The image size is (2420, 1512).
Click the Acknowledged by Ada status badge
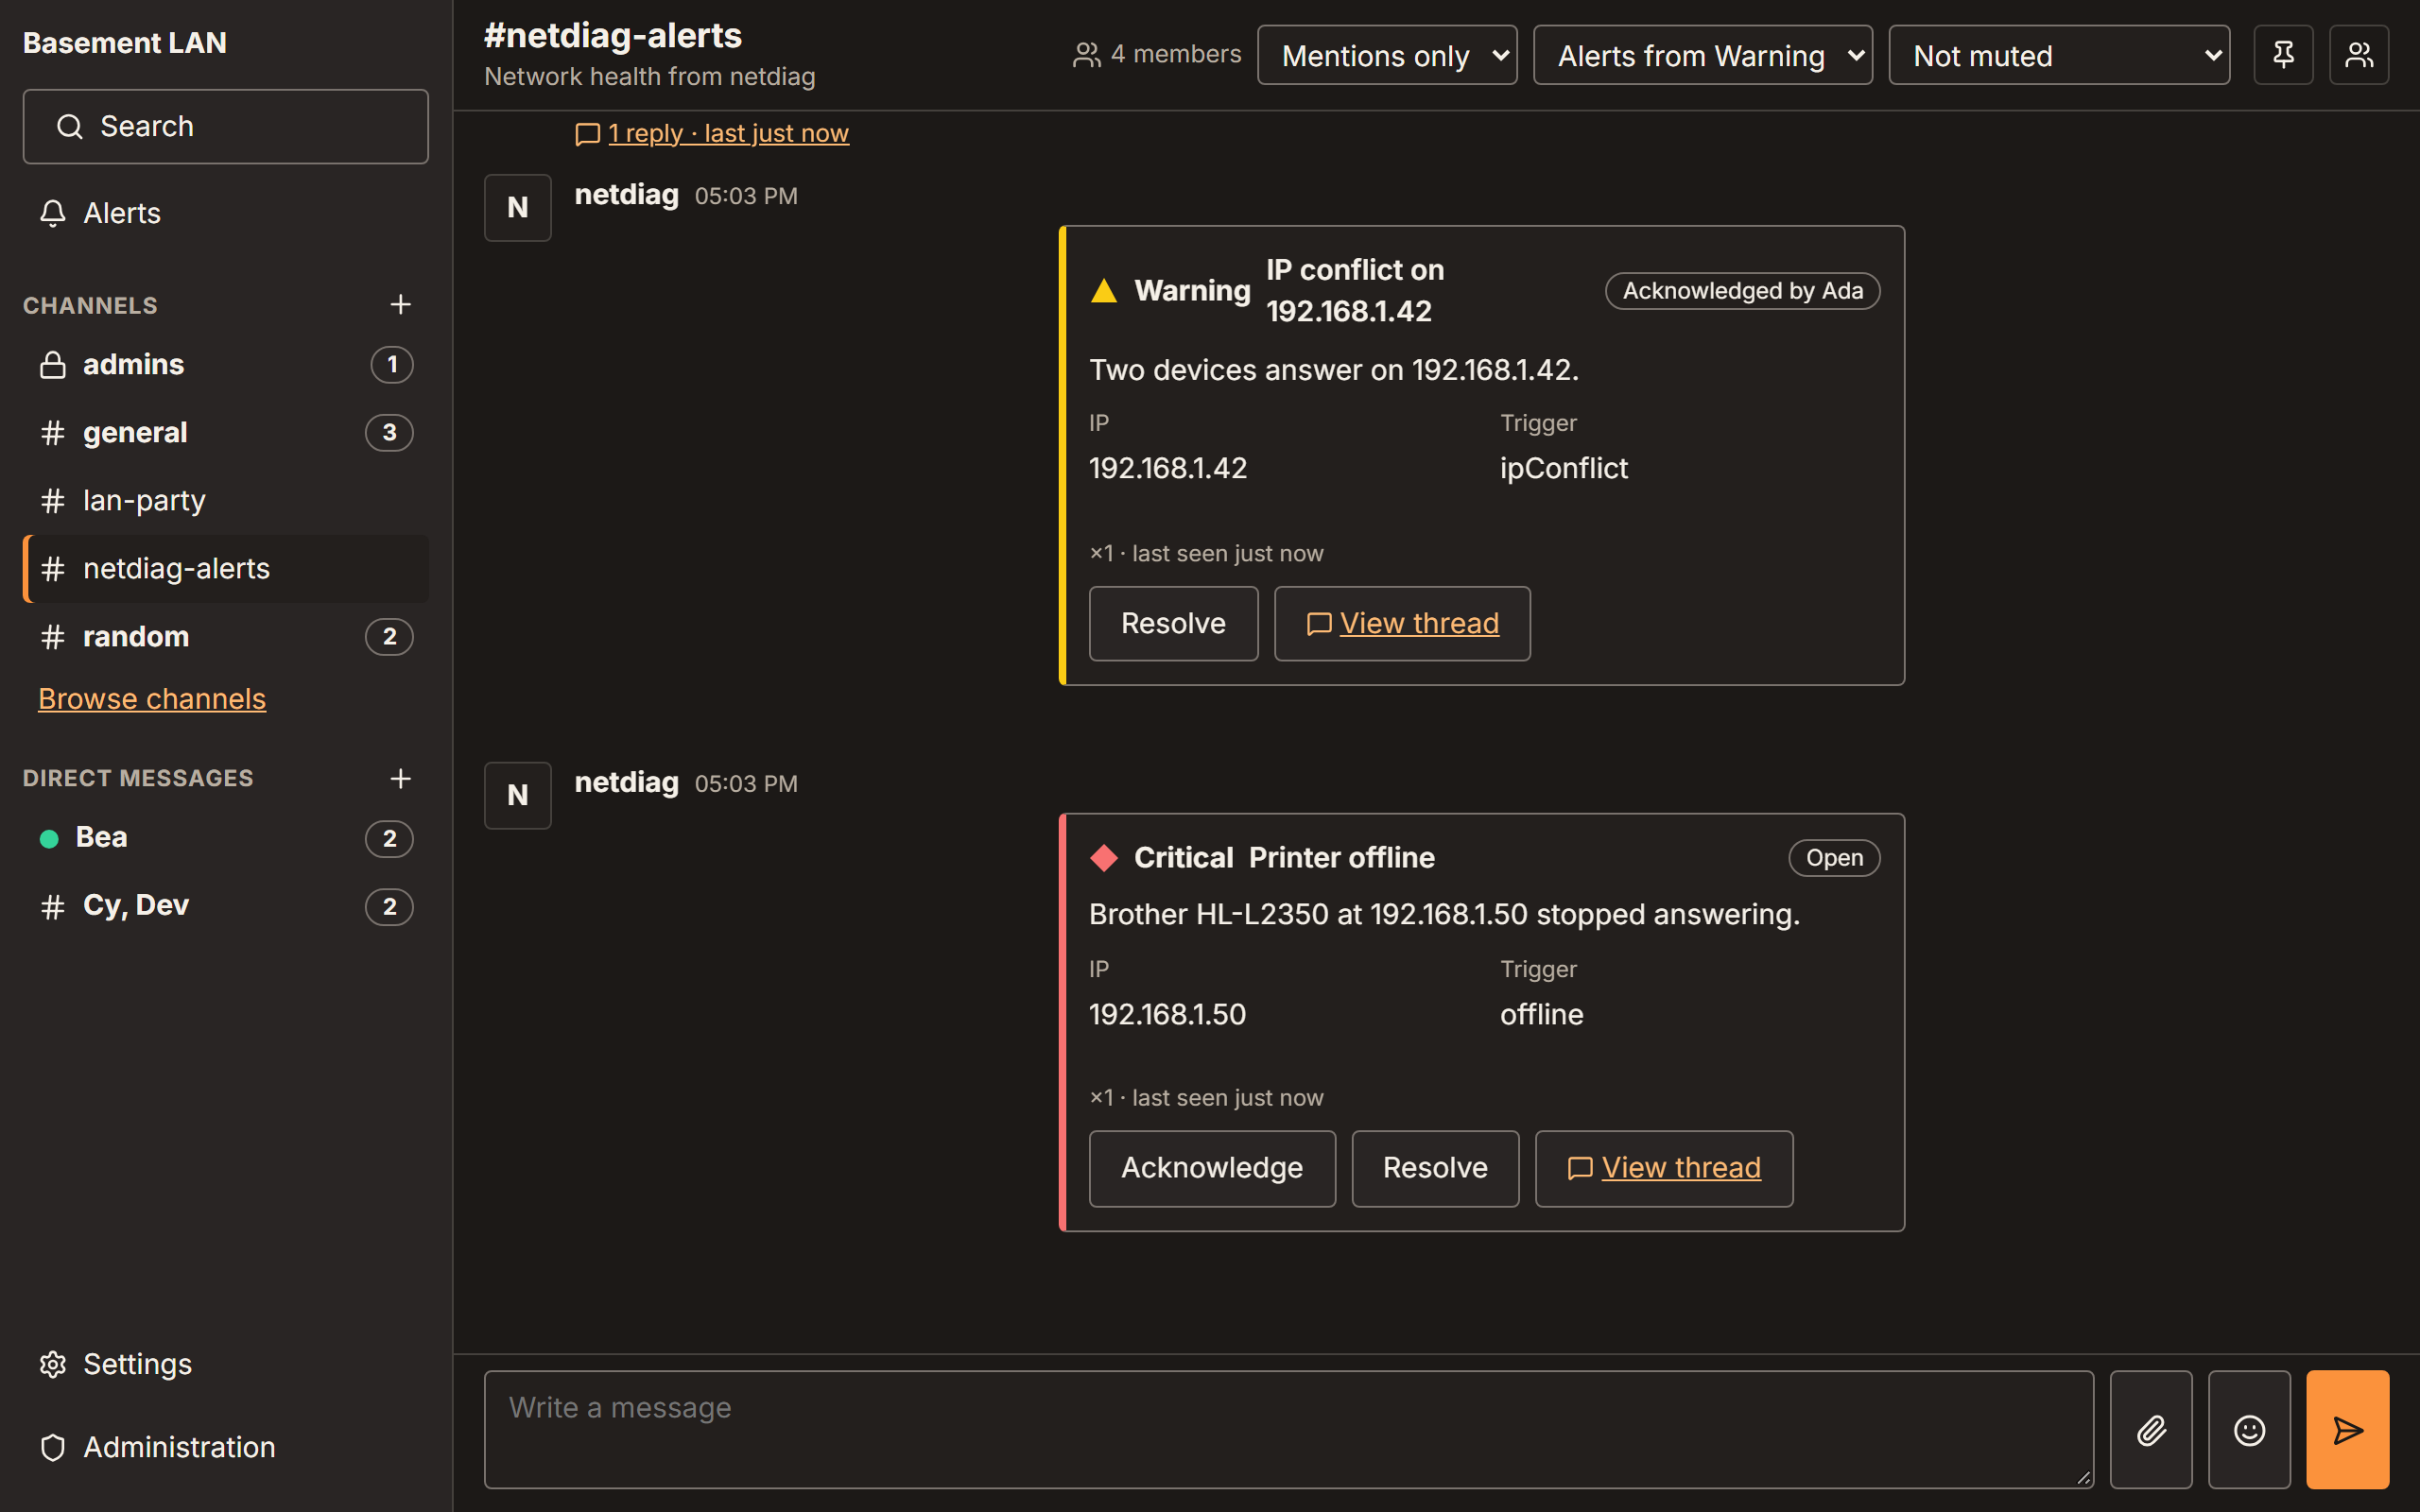(x=1742, y=291)
